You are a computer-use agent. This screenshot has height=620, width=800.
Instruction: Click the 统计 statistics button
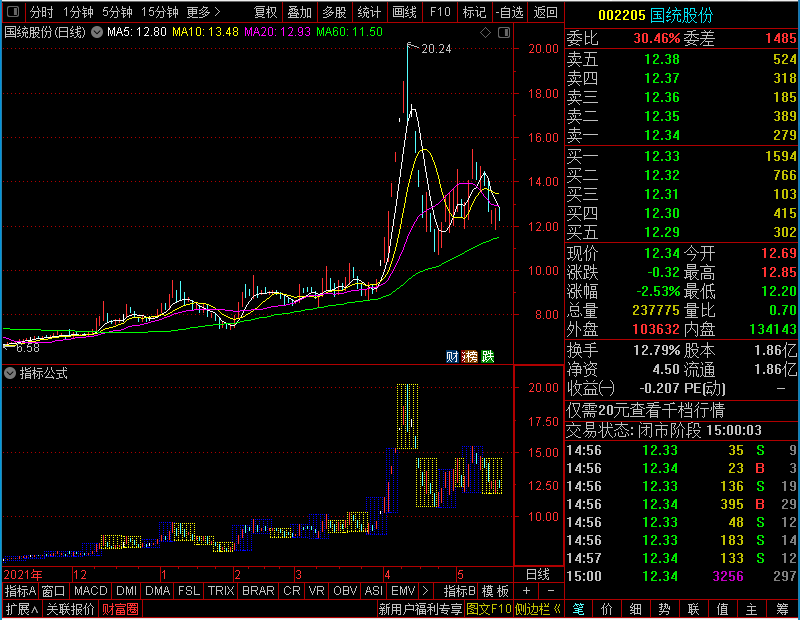[x=369, y=12]
